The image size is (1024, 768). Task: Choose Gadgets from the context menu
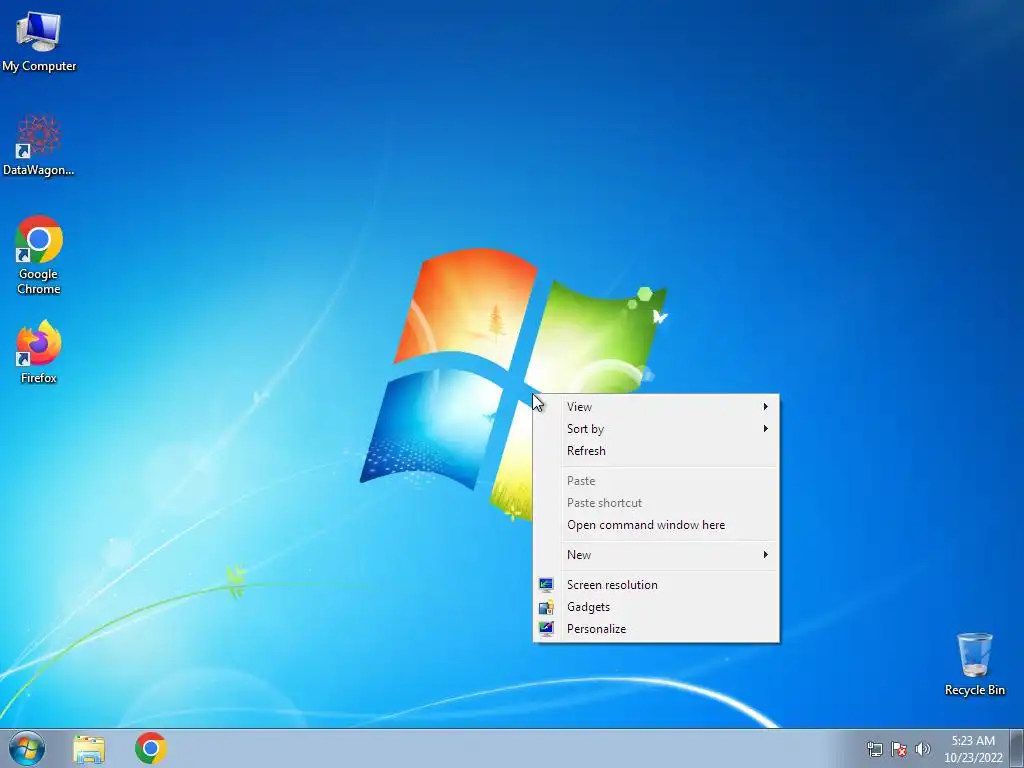point(656,607)
